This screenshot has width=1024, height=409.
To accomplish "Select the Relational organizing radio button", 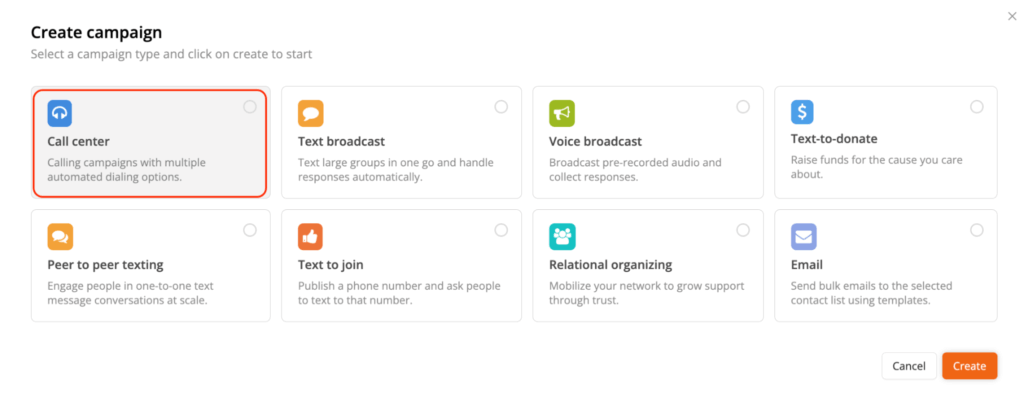I will coord(743,230).
